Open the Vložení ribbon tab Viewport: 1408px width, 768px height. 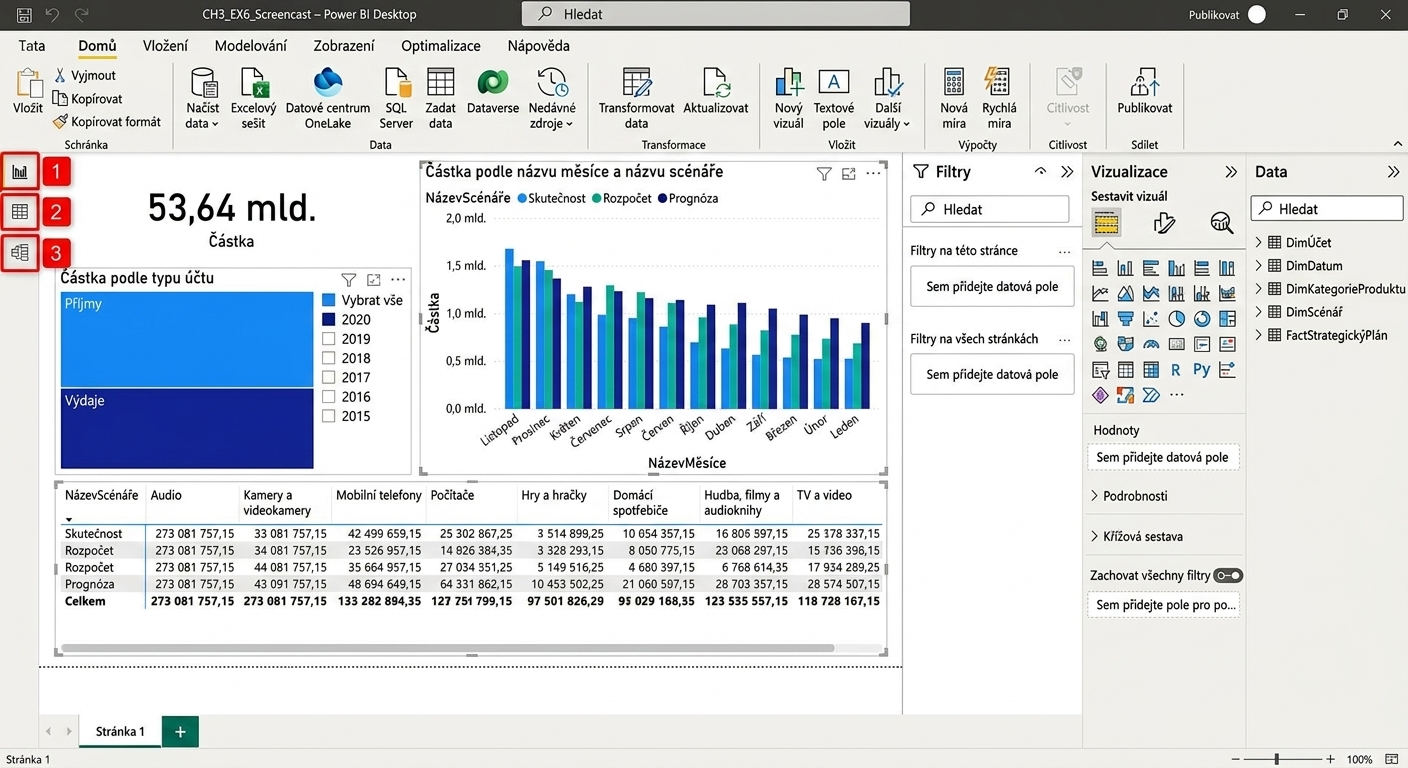[166, 46]
